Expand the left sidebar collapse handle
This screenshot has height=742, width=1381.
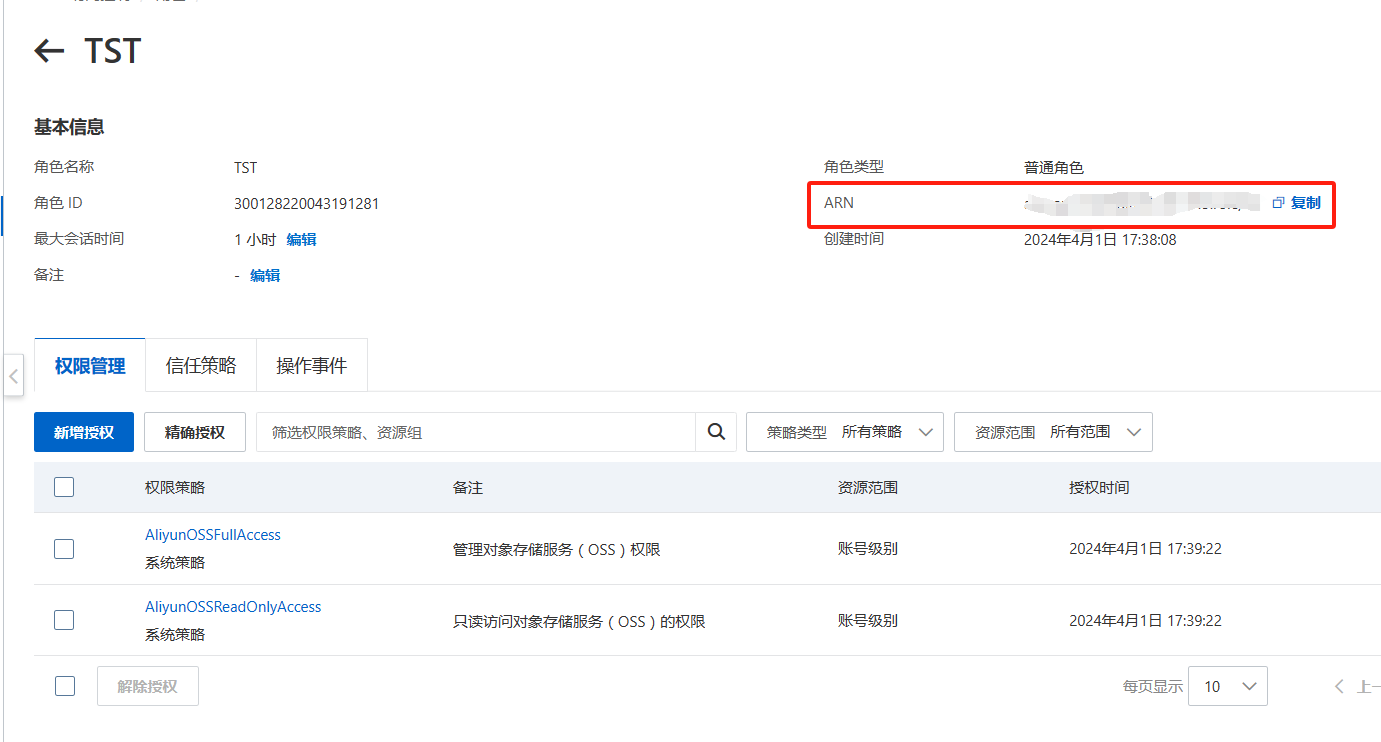[x=13, y=376]
